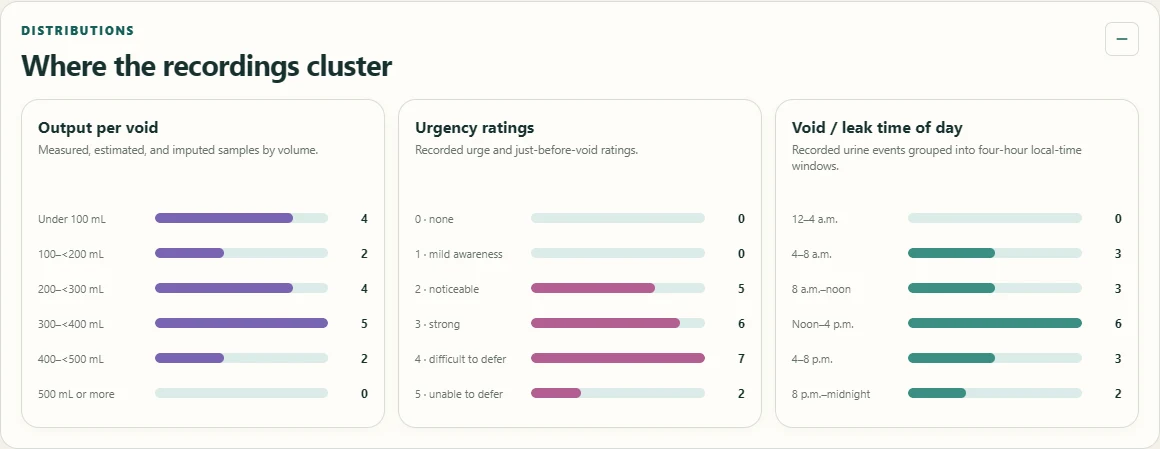Click the 'Void / leak time of day' heading

[877, 127]
